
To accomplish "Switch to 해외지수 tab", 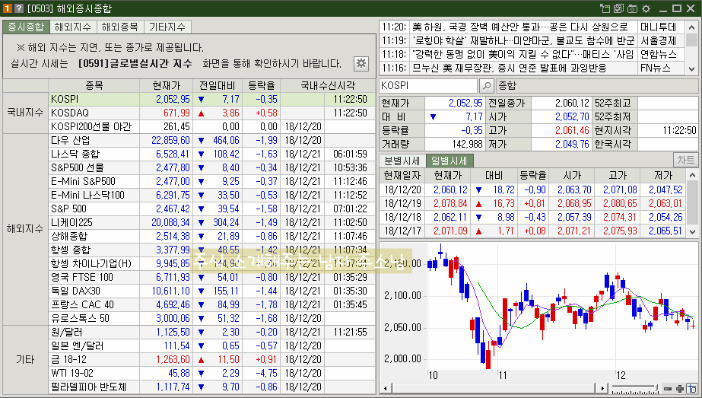I will click(73, 27).
